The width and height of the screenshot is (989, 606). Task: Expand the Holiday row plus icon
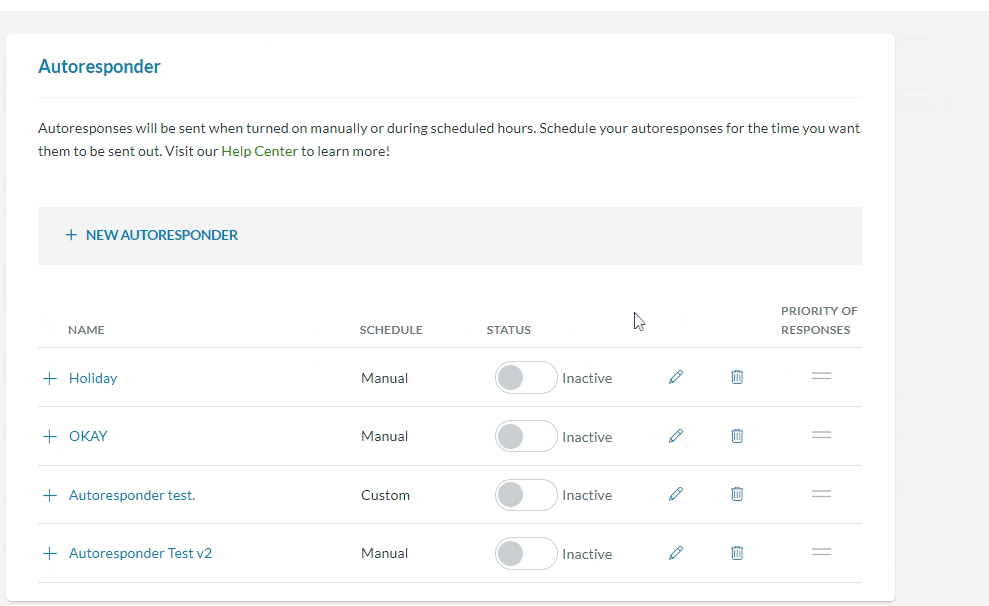pyautogui.click(x=50, y=379)
